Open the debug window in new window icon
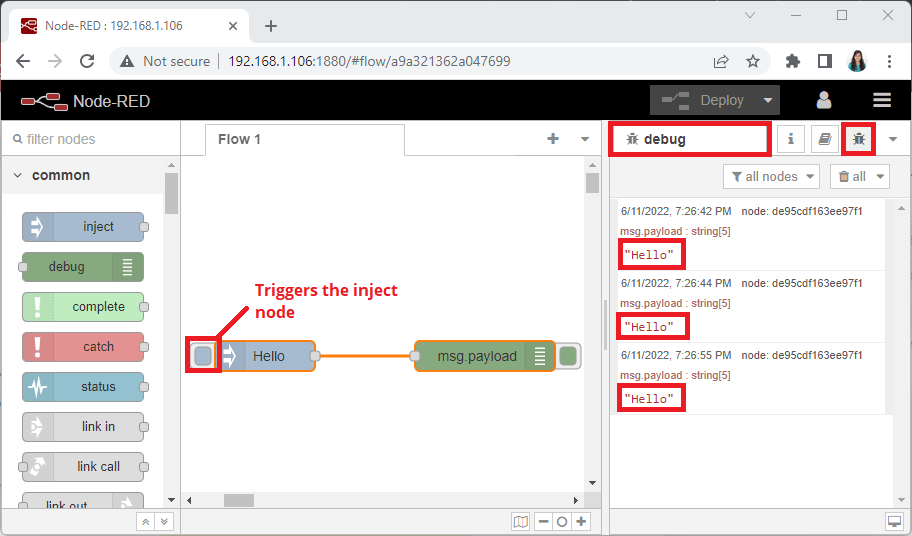 (x=893, y=521)
